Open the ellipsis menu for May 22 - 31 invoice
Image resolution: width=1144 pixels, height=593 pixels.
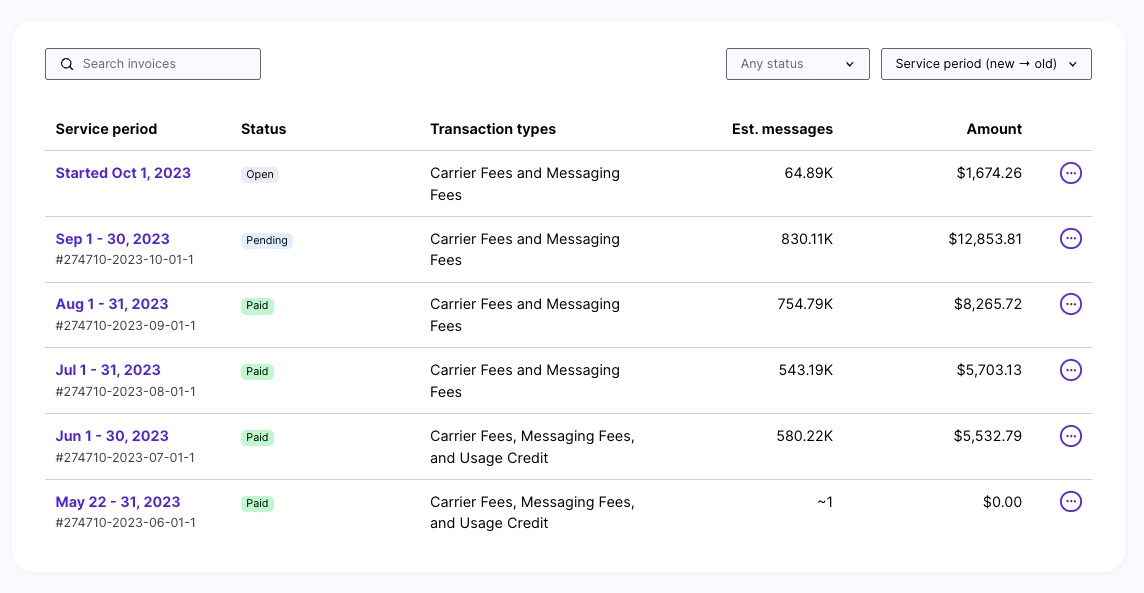1070,502
